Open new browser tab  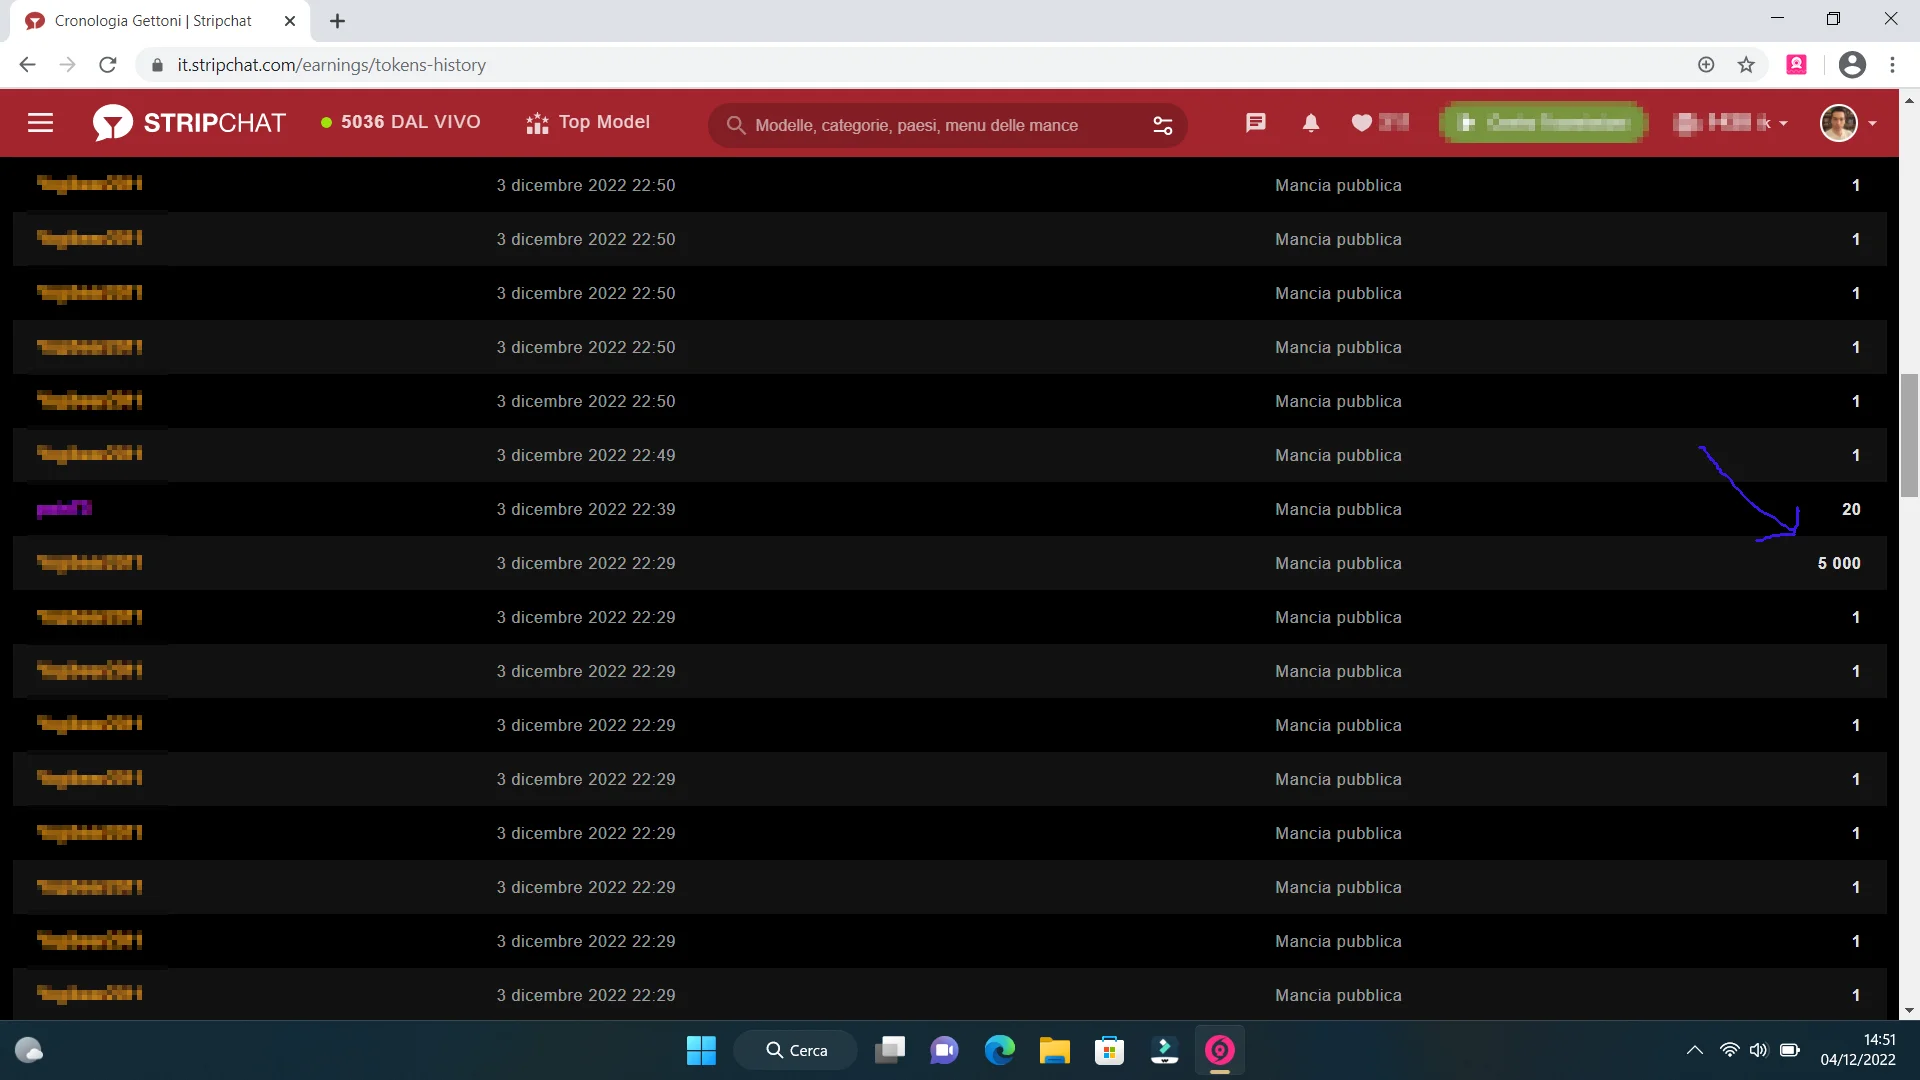tap(337, 21)
